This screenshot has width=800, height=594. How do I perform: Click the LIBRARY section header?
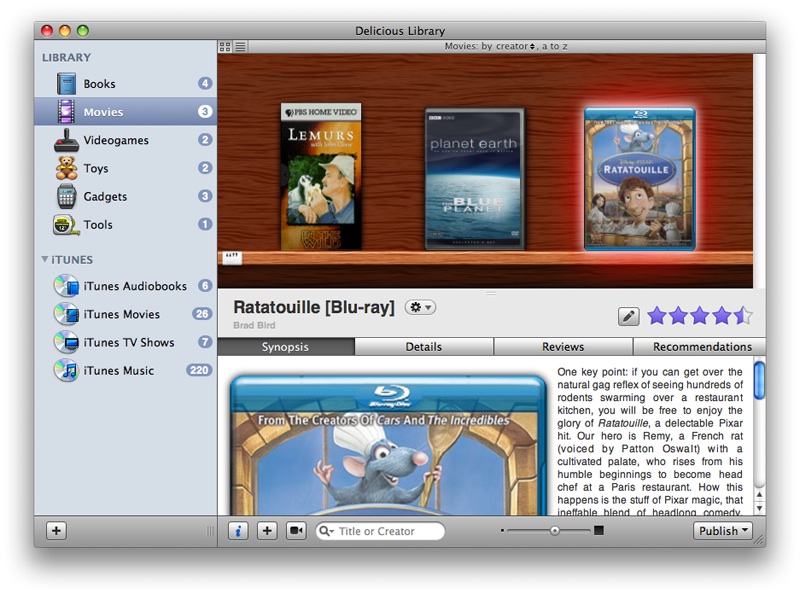66,57
